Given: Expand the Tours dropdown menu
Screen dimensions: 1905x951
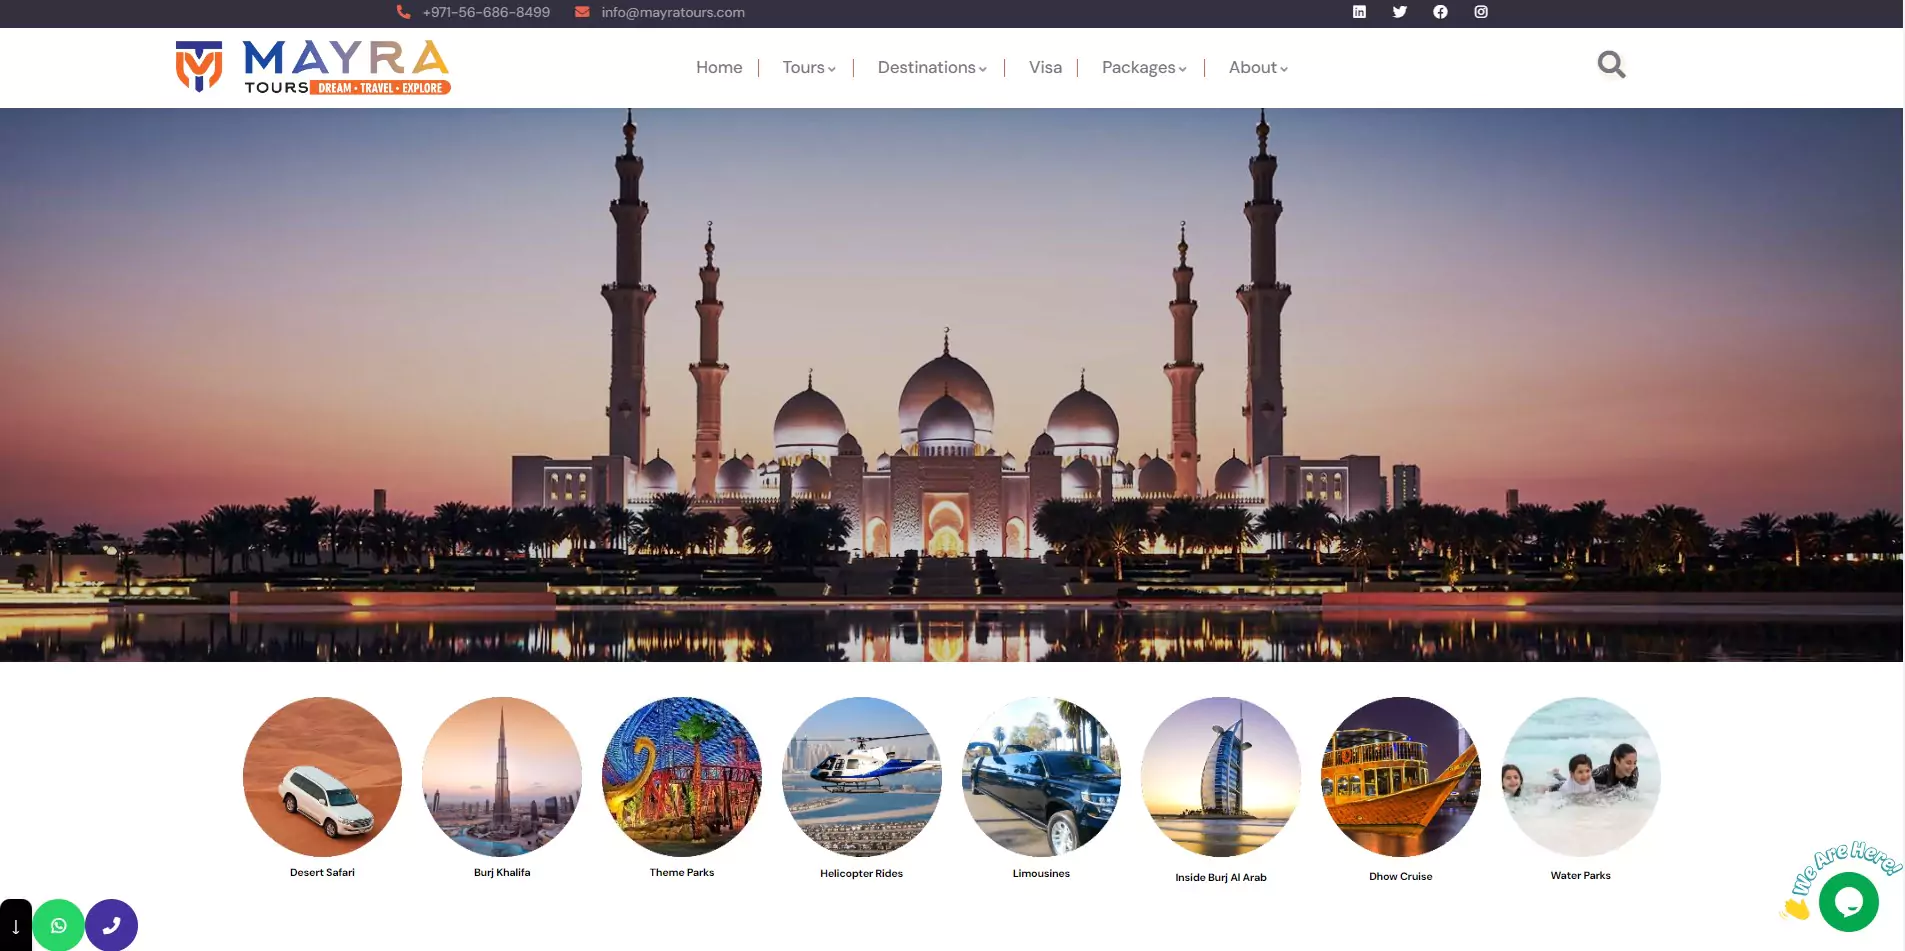Looking at the screenshot, I should tap(808, 68).
